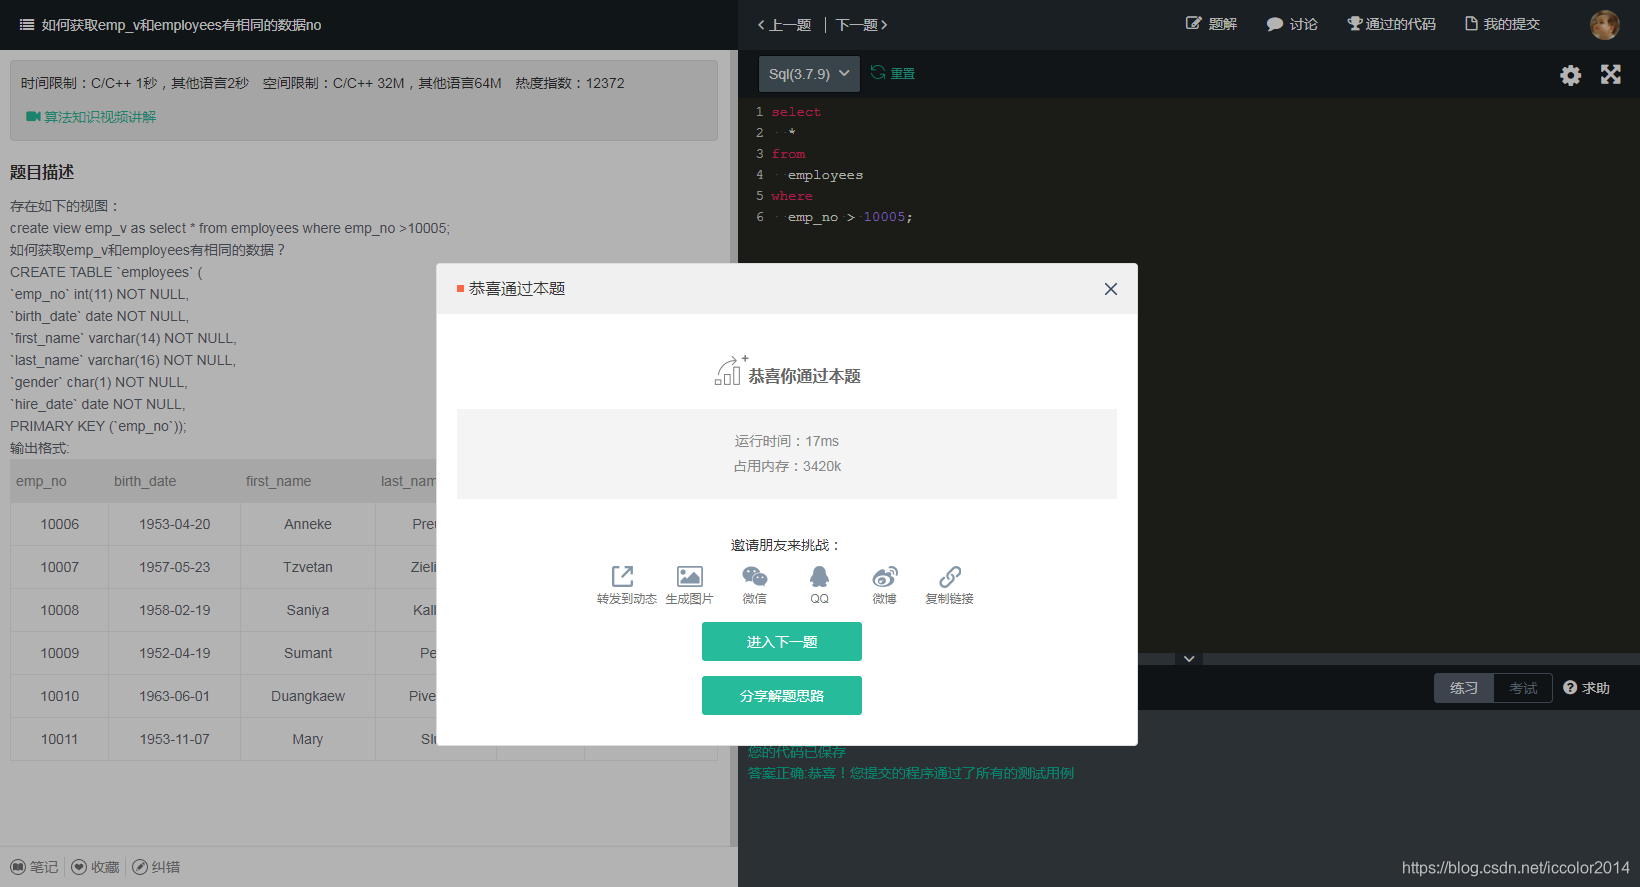Viewport: 1640px width, 887px height.
Task: Click the 'first_name' column header
Action: pos(278,481)
